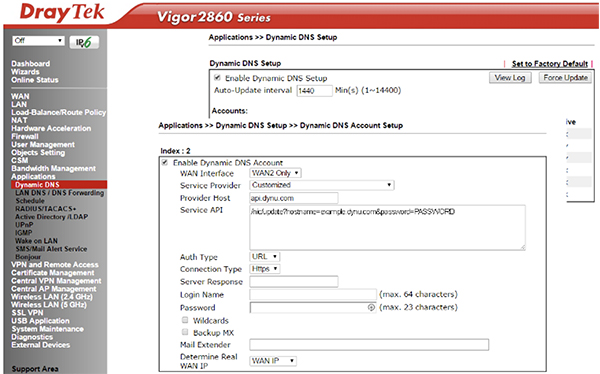Screen dimensions: 600x374
Task: Click the Auto-Update interval field
Action: [x=315, y=91]
